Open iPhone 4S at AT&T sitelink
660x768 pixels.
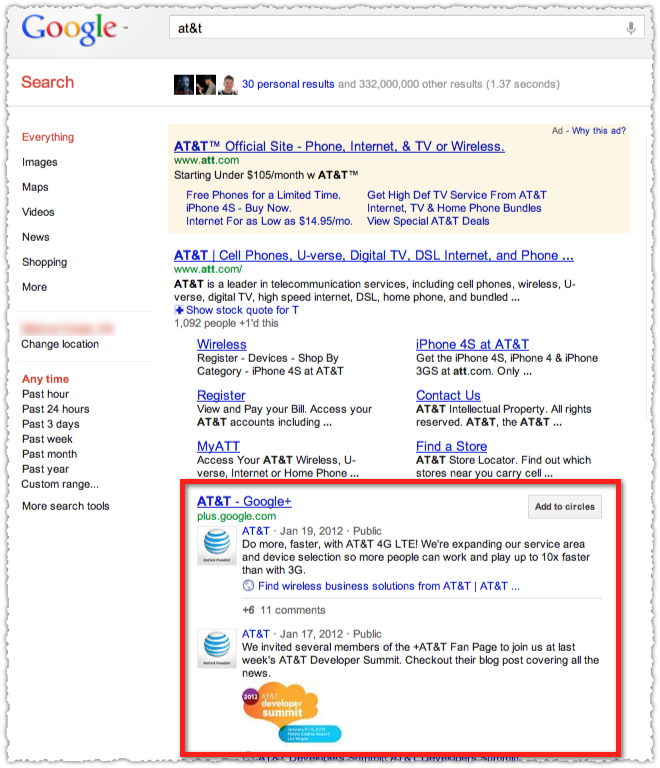pos(472,344)
